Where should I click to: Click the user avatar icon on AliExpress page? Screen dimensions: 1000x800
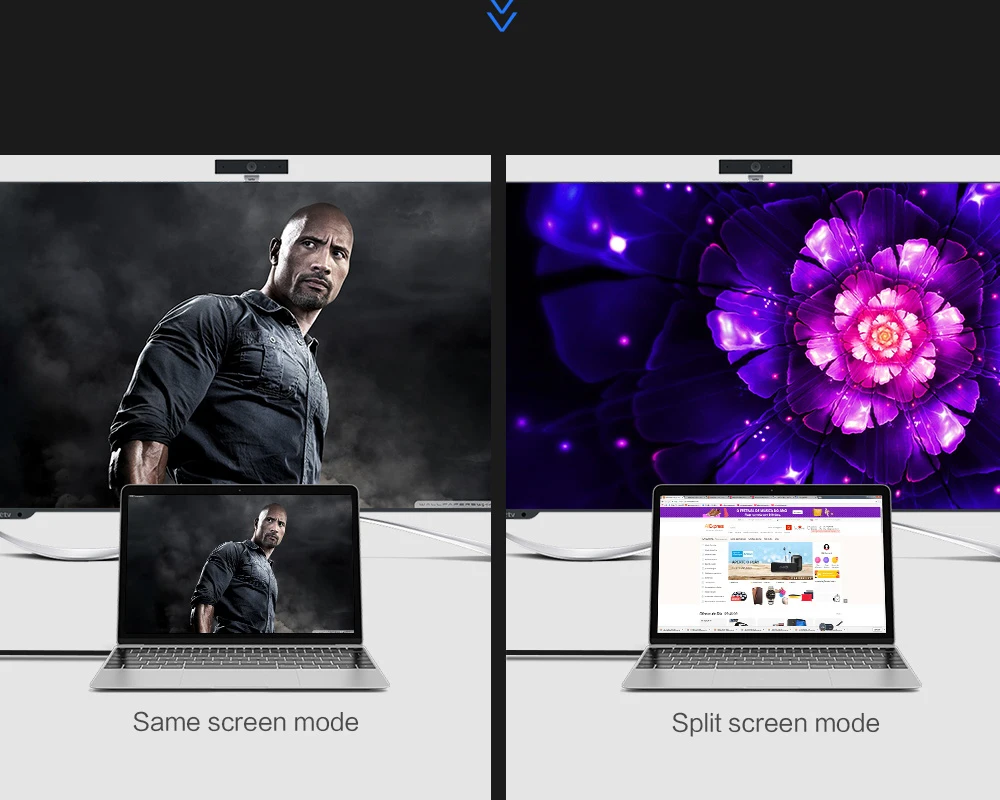coord(827,549)
